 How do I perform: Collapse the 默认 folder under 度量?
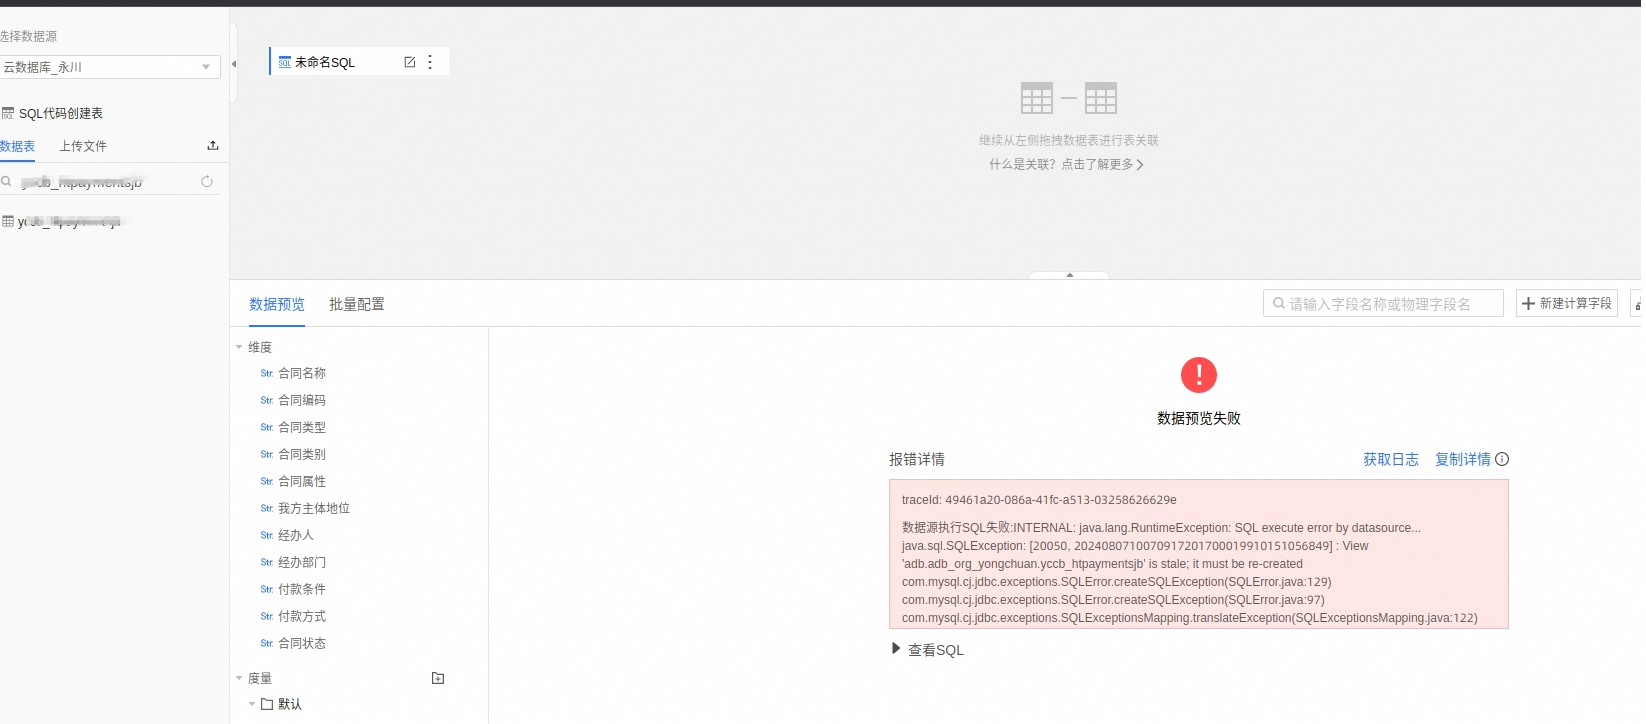click(x=252, y=704)
